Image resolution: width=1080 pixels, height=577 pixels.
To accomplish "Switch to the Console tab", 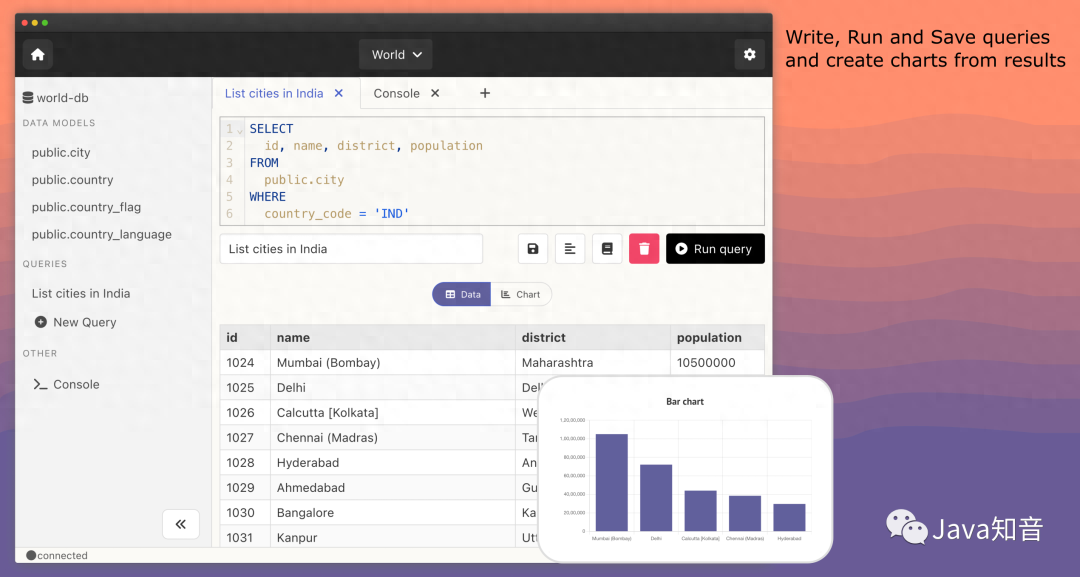I will (x=396, y=93).
